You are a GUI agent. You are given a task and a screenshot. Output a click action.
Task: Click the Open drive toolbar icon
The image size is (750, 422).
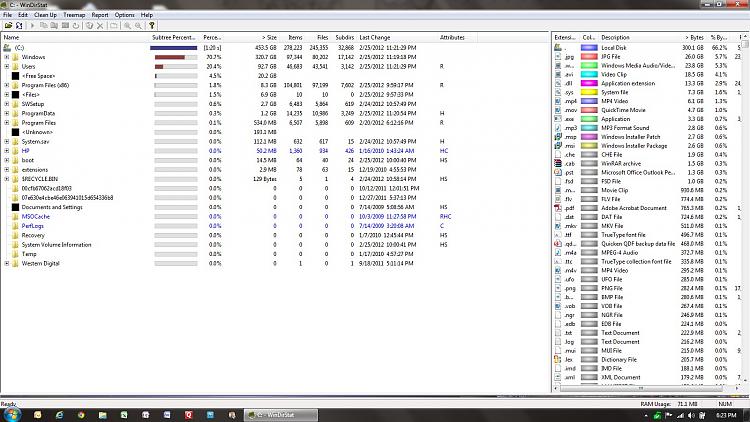click(8, 25)
